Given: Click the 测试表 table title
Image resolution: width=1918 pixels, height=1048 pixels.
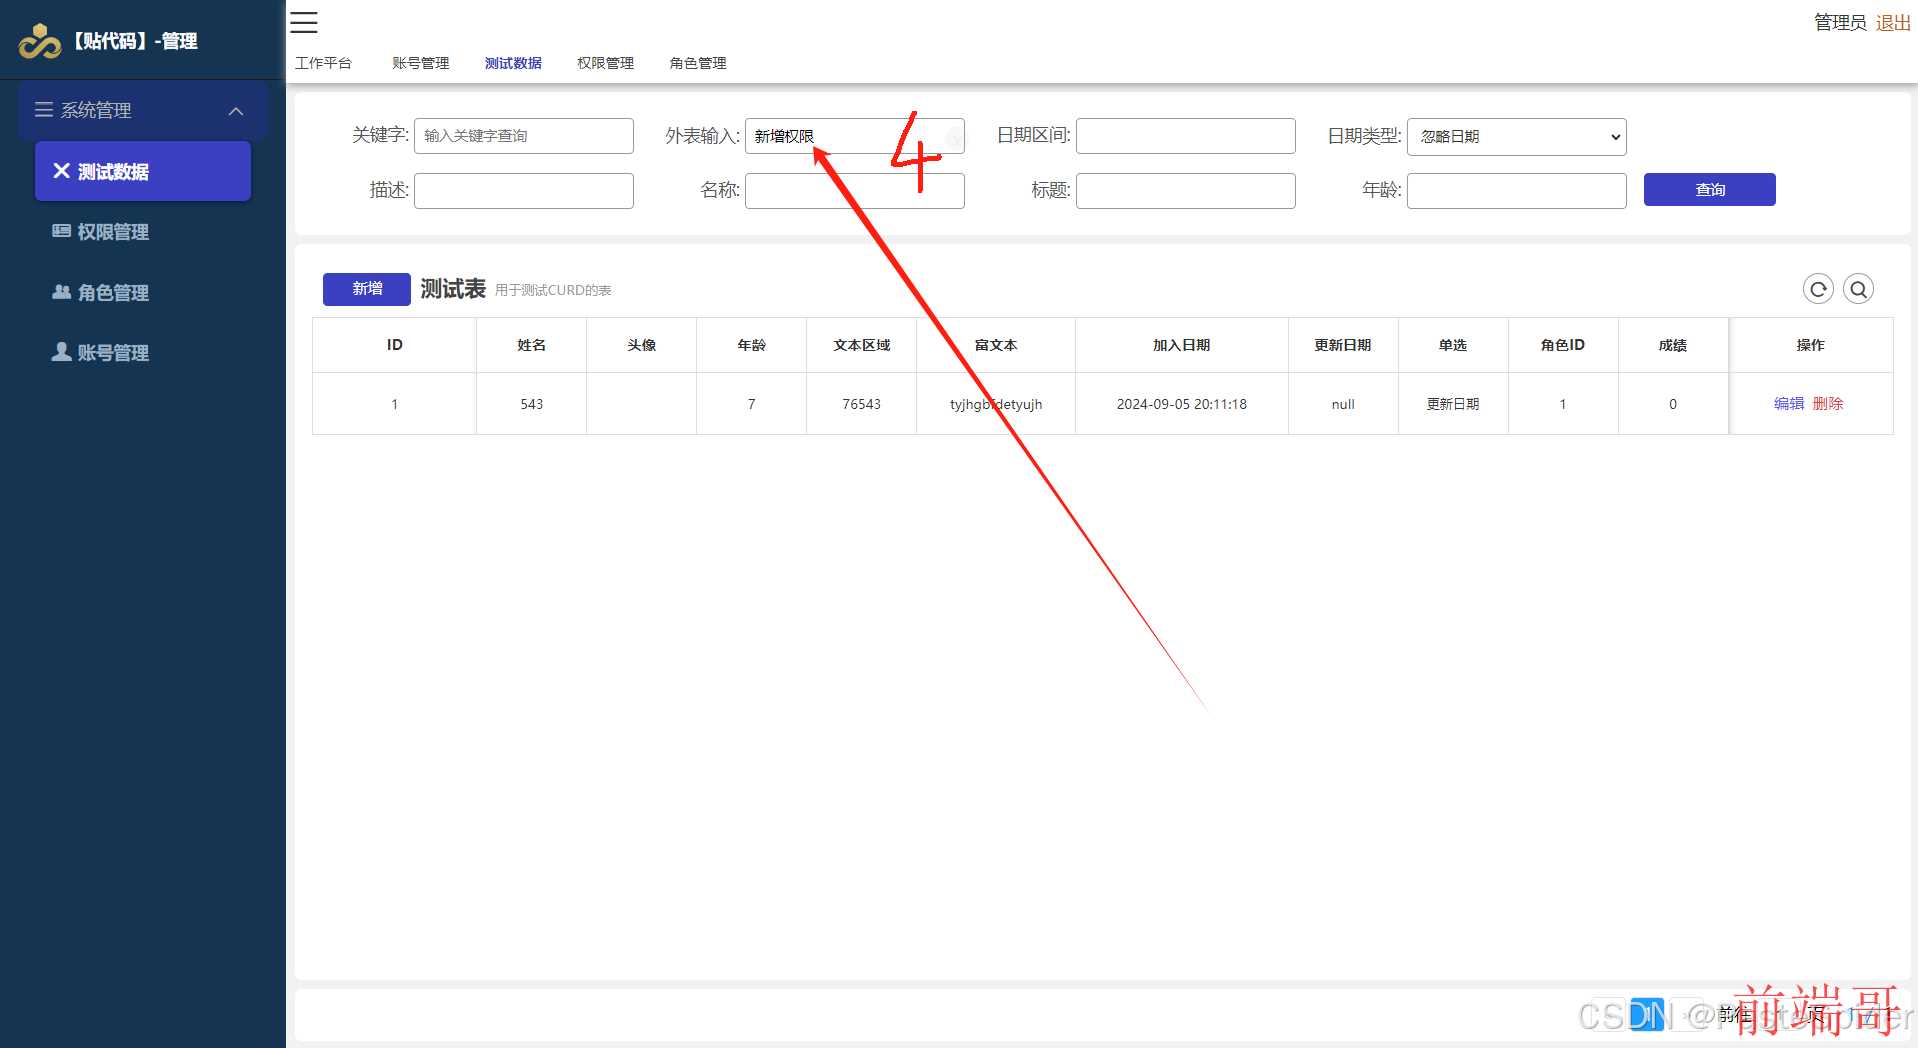Looking at the screenshot, I should point(453,289).
